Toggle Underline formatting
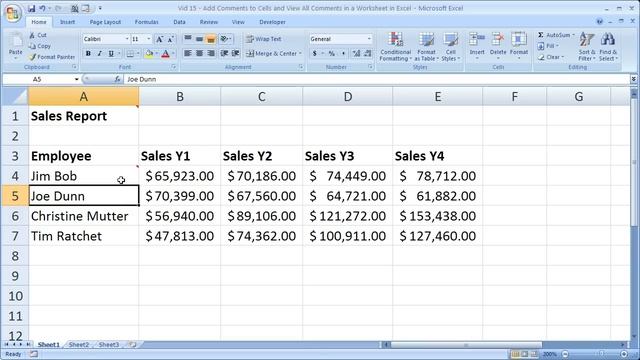 (x=111, y=53)
